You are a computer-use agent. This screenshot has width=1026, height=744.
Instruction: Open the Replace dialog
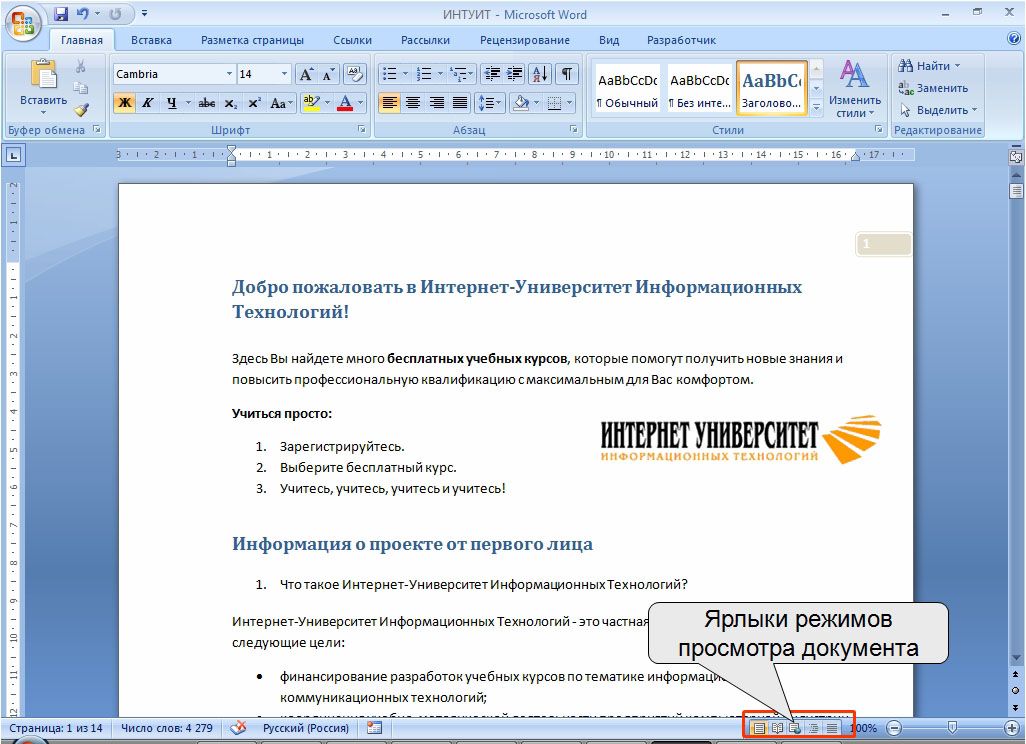(933, 88)
